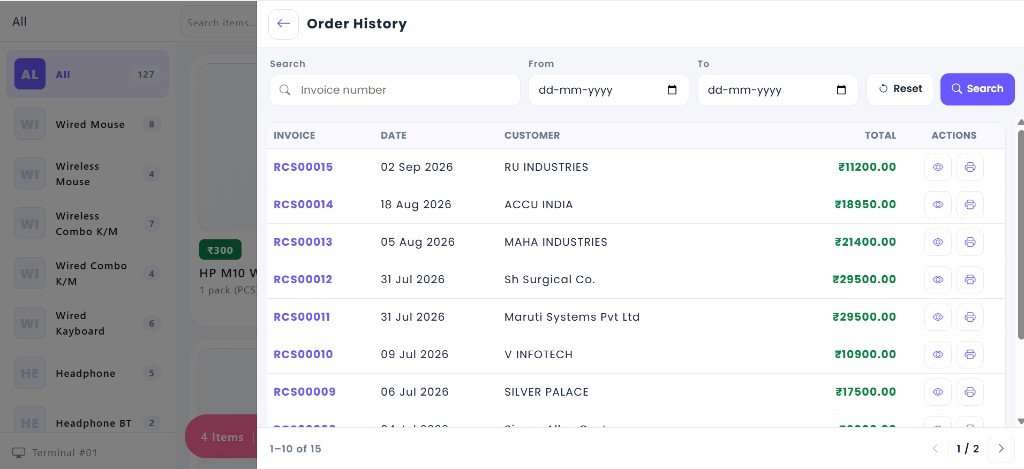Print invoice RCS00013
Screen dimensions: 1024x469
[x=970, y=242]
